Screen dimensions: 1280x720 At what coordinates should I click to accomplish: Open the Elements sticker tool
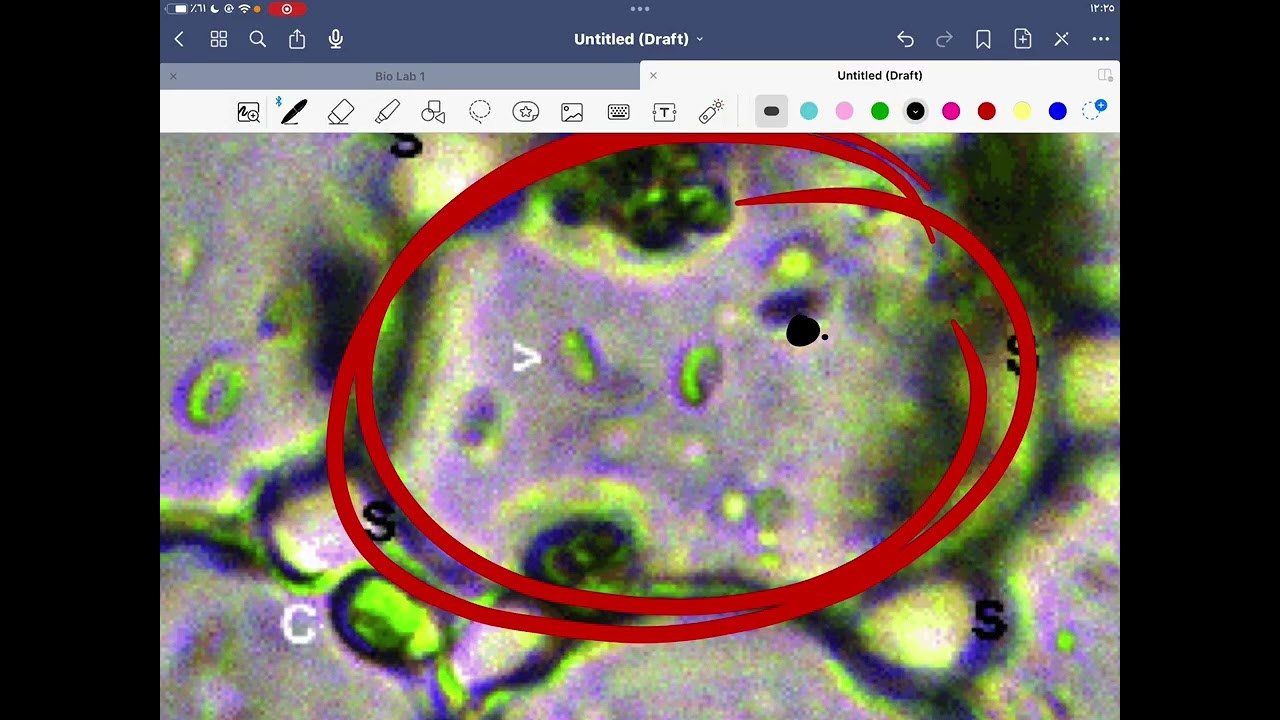click(526, 112)
